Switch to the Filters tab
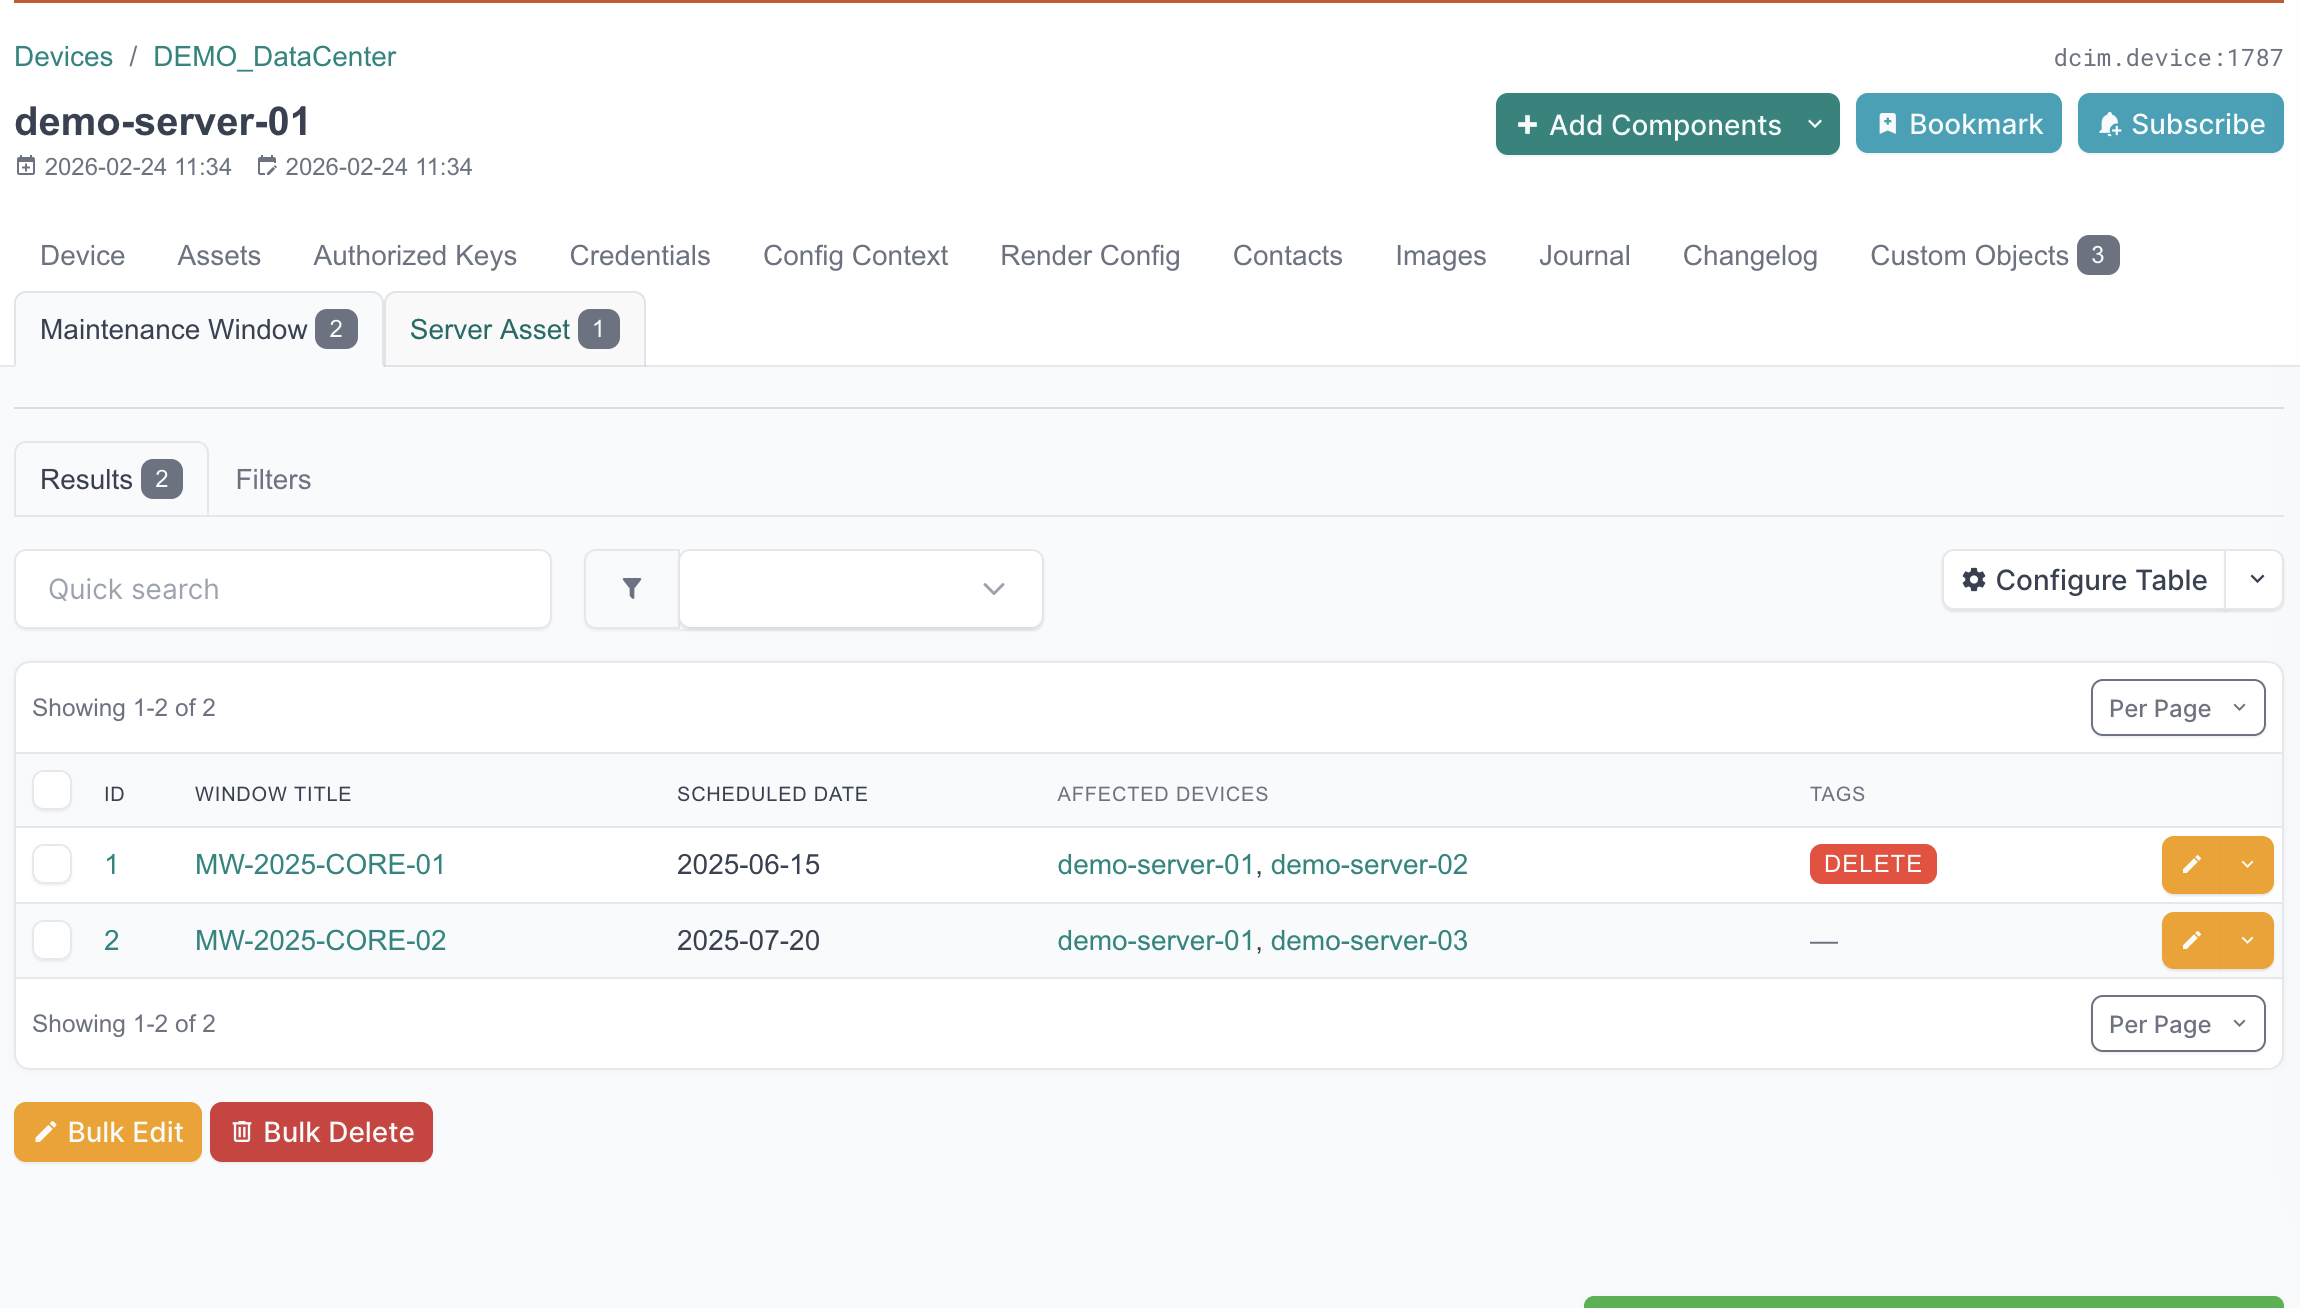The width and height of the screenshot is (2300, 1308). tap(273, 479)
